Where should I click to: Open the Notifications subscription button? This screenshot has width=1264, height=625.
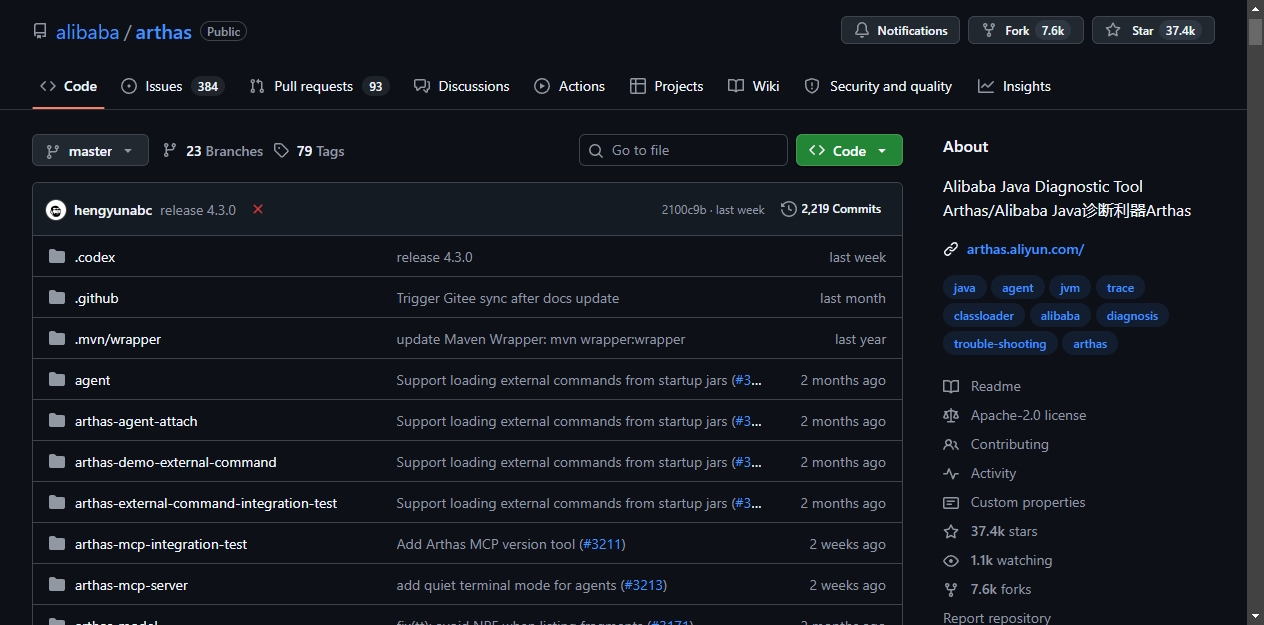tap(900, 30)
